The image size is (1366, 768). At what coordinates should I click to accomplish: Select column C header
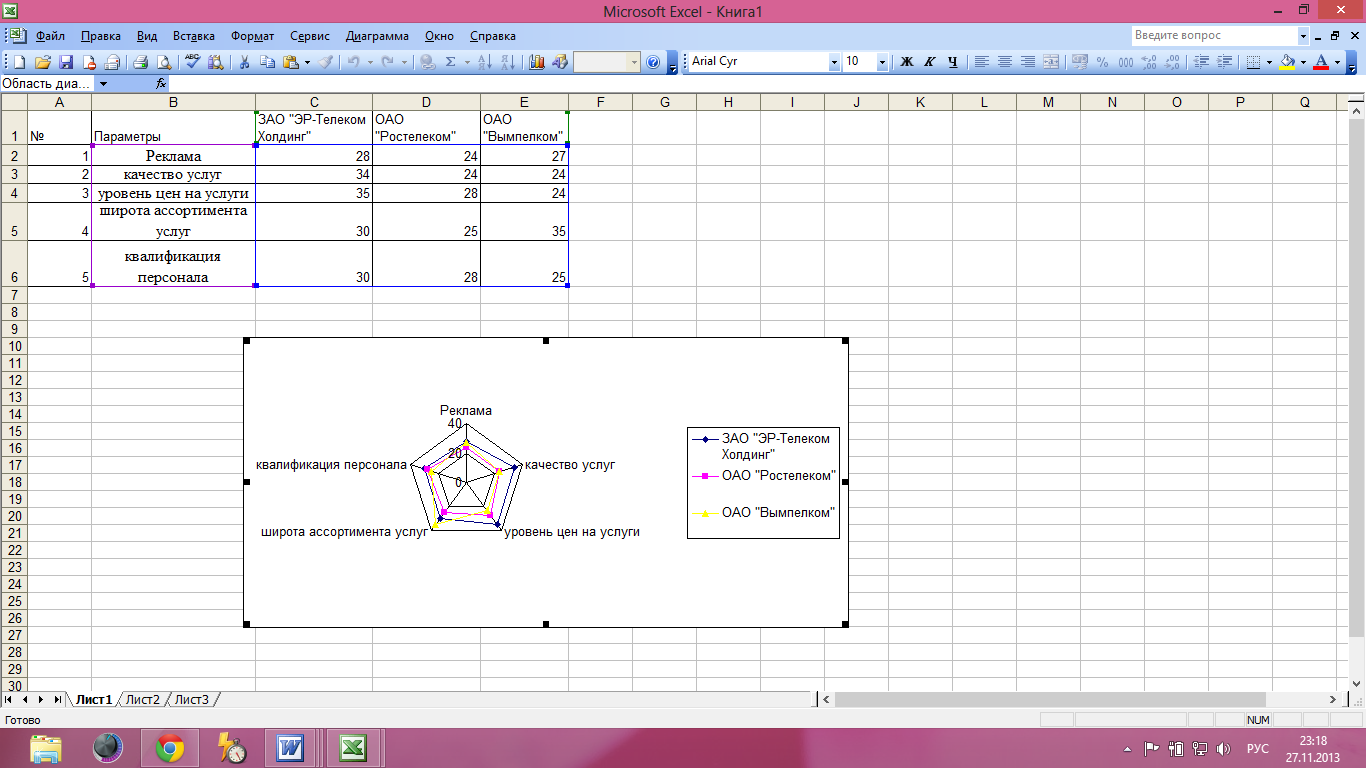[x=314, y=102]
